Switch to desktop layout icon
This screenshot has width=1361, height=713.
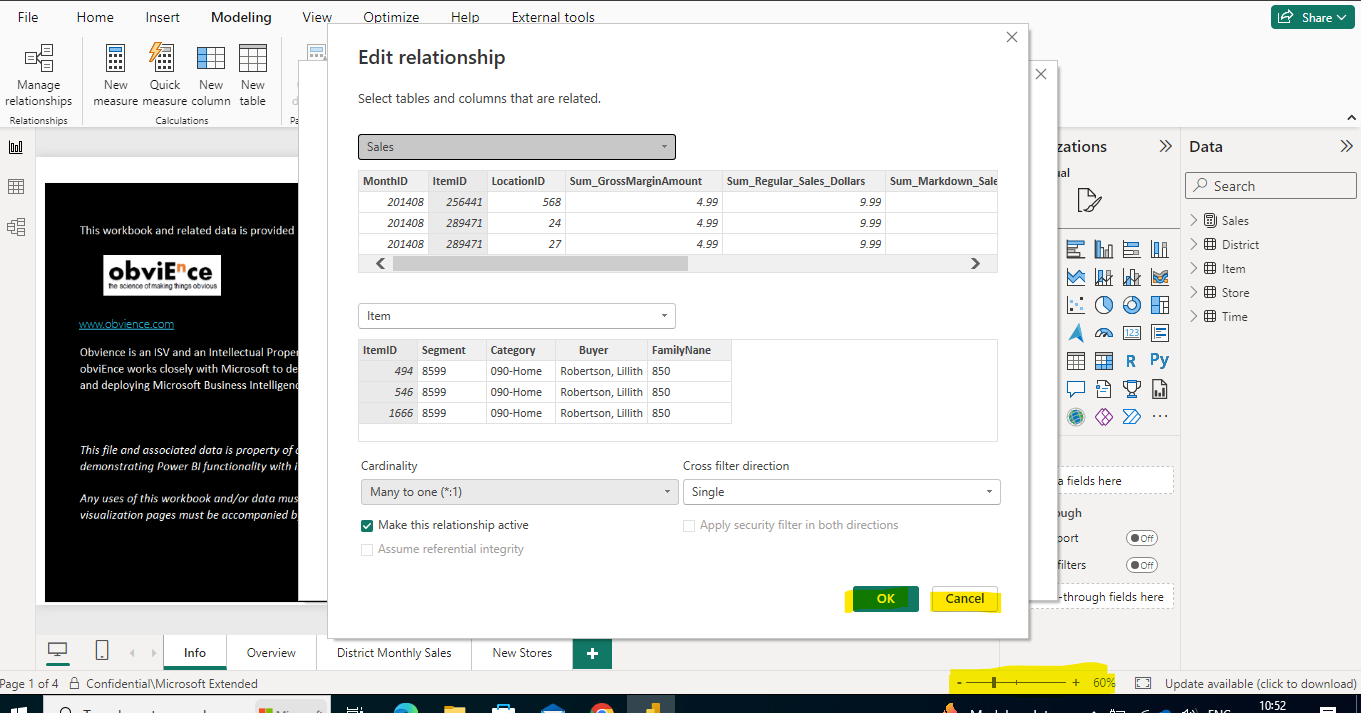[x=58, y=651]
